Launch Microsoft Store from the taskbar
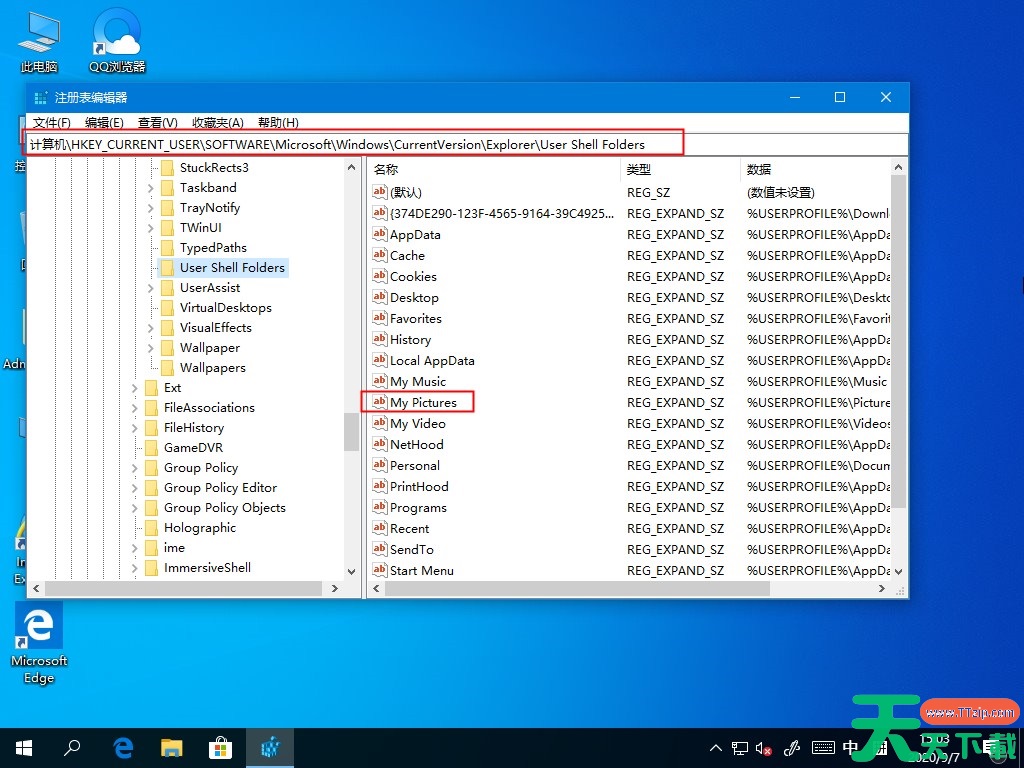The image size is (1024, 768). click(x=220, y=747)
